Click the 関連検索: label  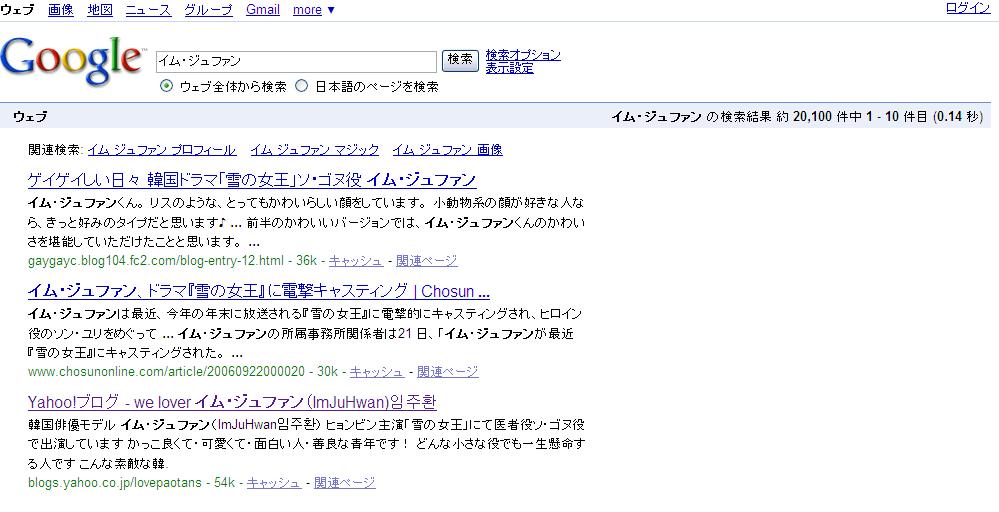(x=55, y=150)
